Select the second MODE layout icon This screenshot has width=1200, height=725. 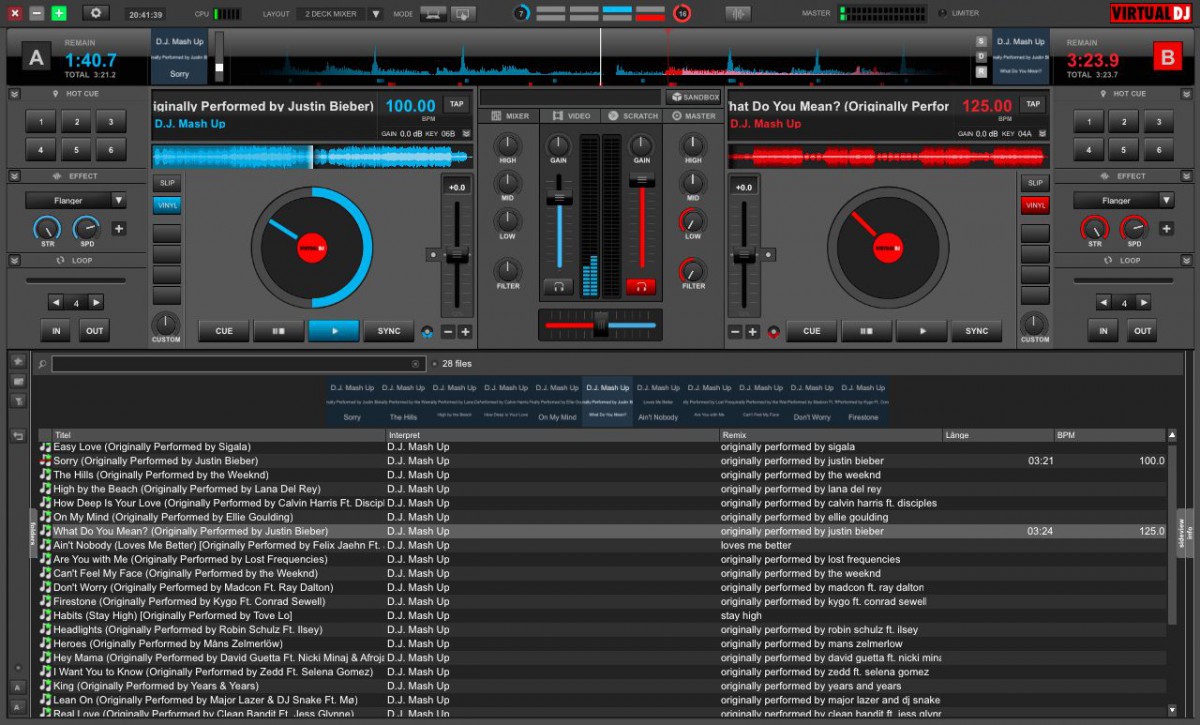462,14
